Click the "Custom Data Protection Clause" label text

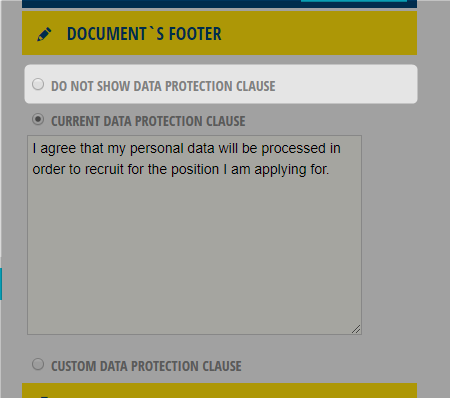(146, 366)
